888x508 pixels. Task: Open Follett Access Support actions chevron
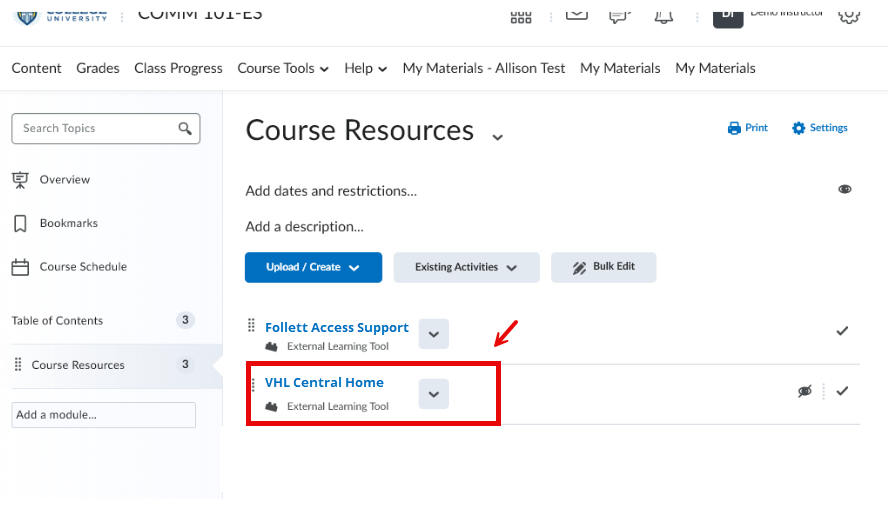[434, 334]
